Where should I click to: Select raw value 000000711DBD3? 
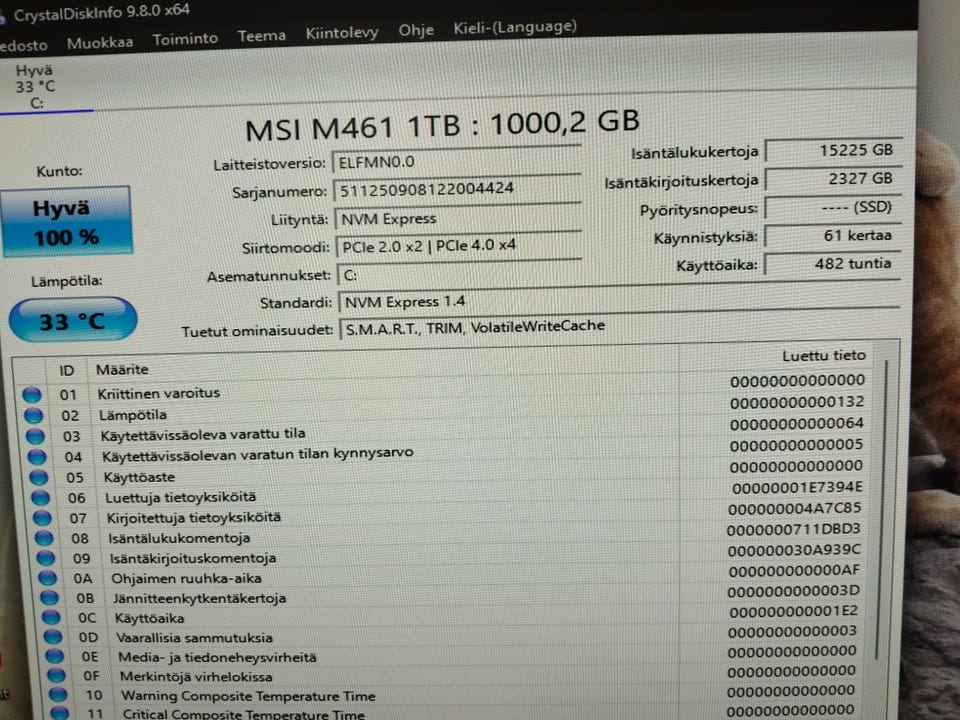click(793, 529)
